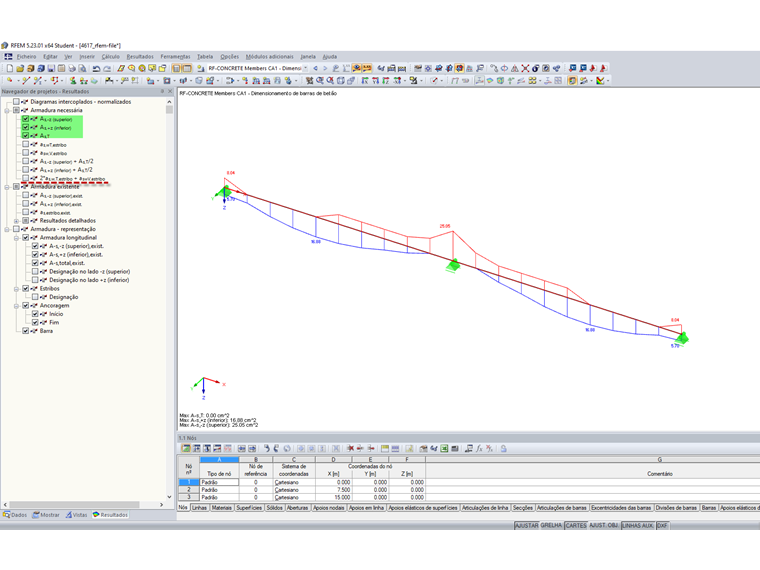The image size is (760, 570).
Task: Uncheck the As,+z (inferior) required reinforcement
Action: (x=25, y=127)
